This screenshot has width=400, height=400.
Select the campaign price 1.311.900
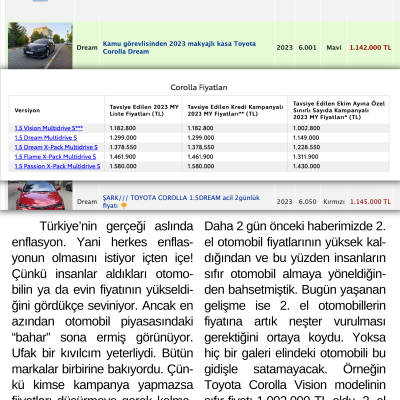click(306, 157)
